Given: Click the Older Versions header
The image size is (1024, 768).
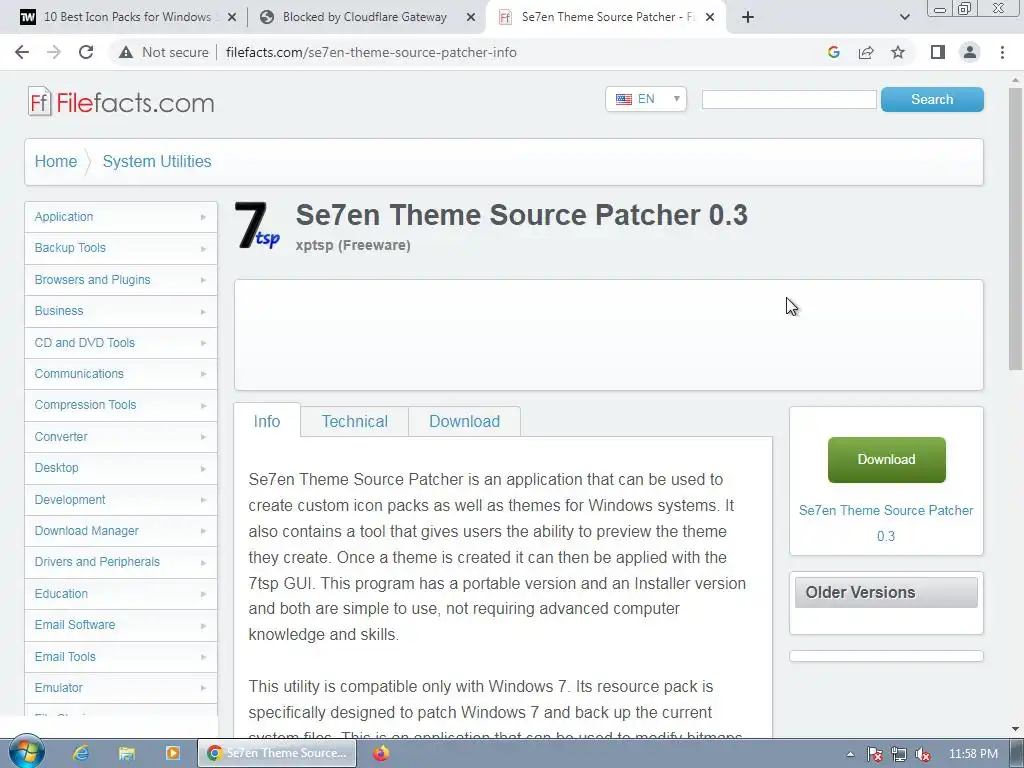Looking at the screenshot, I should click(886, 592).
